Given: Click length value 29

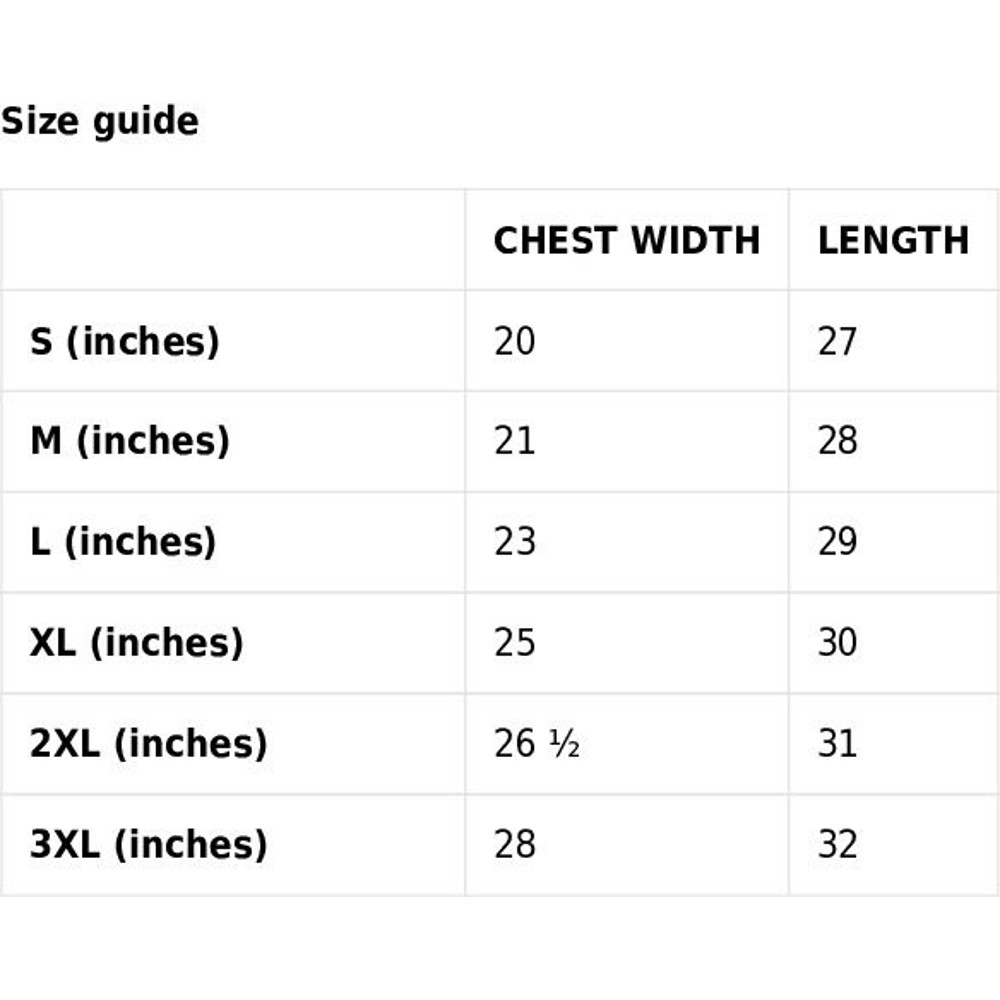Looking at the screenshot, I should (838, 542).
